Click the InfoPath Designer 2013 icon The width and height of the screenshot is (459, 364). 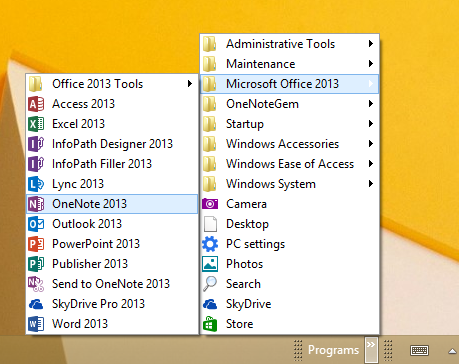[36, 144]
